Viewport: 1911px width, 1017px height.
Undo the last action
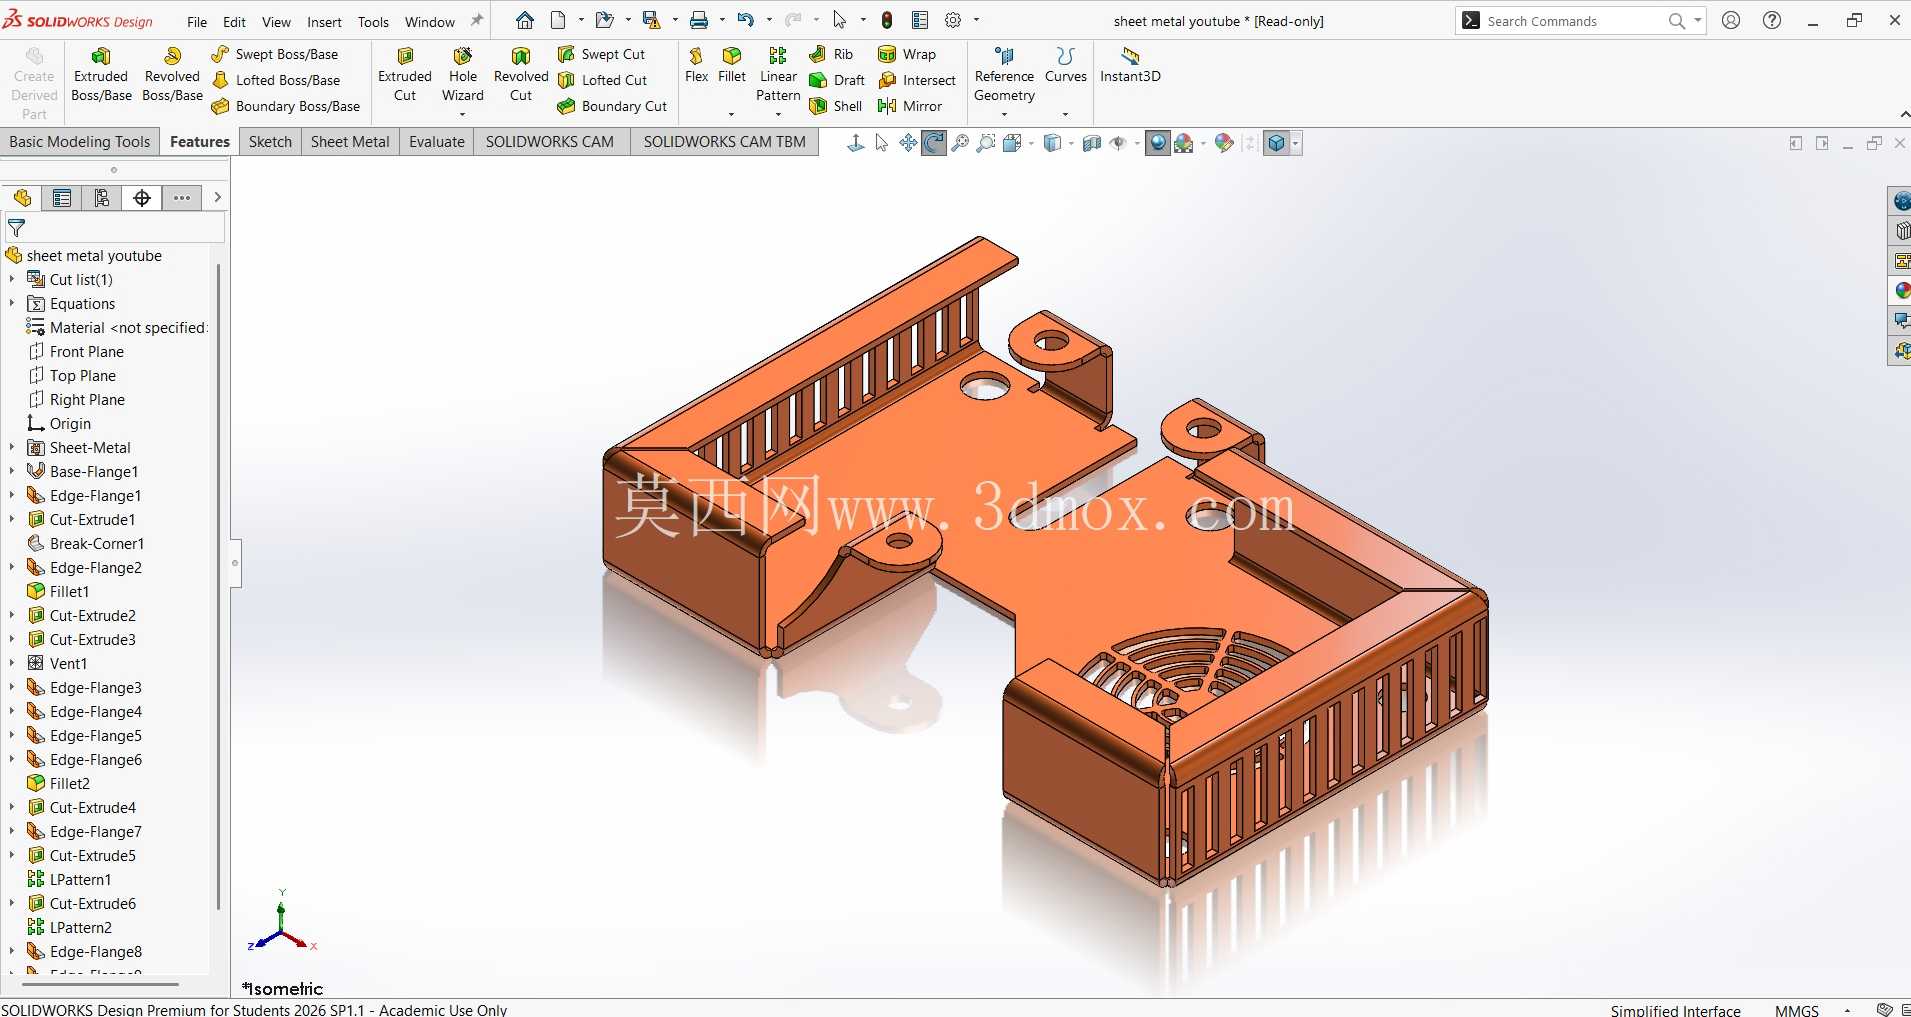point(746,20)
